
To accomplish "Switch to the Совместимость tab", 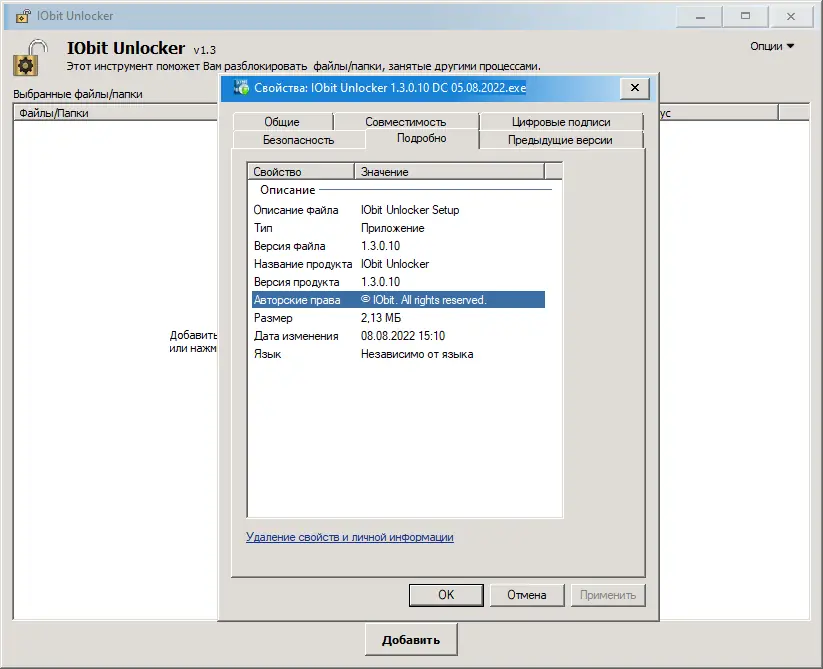I will (x=406, y=122).
